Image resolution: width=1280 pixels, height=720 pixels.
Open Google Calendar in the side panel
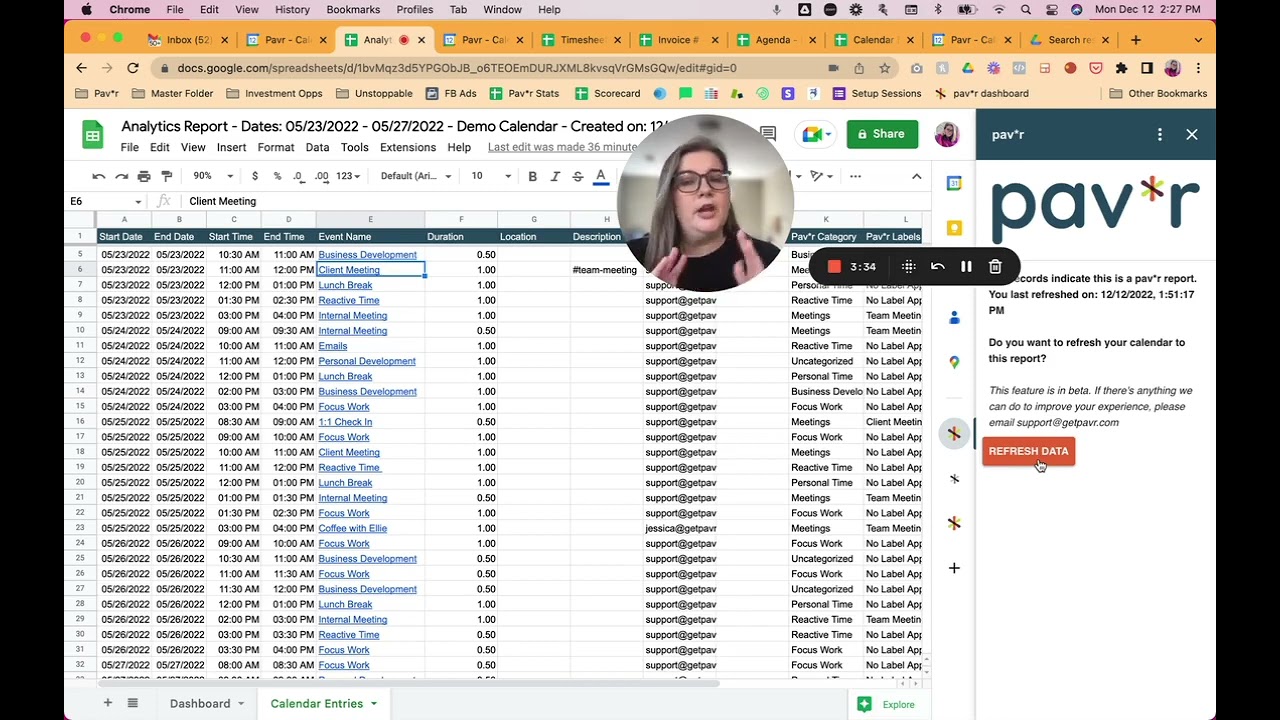(x=954, y=184)
